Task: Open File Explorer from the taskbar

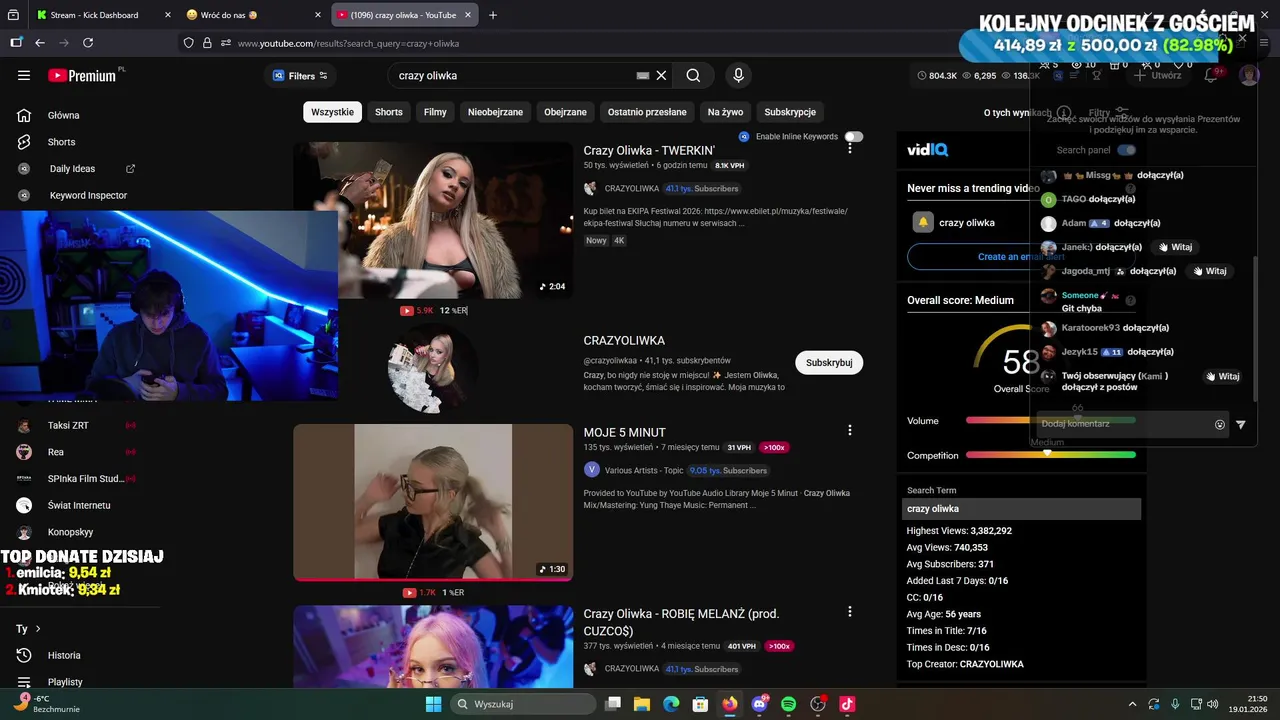Action: click(641, 704)
